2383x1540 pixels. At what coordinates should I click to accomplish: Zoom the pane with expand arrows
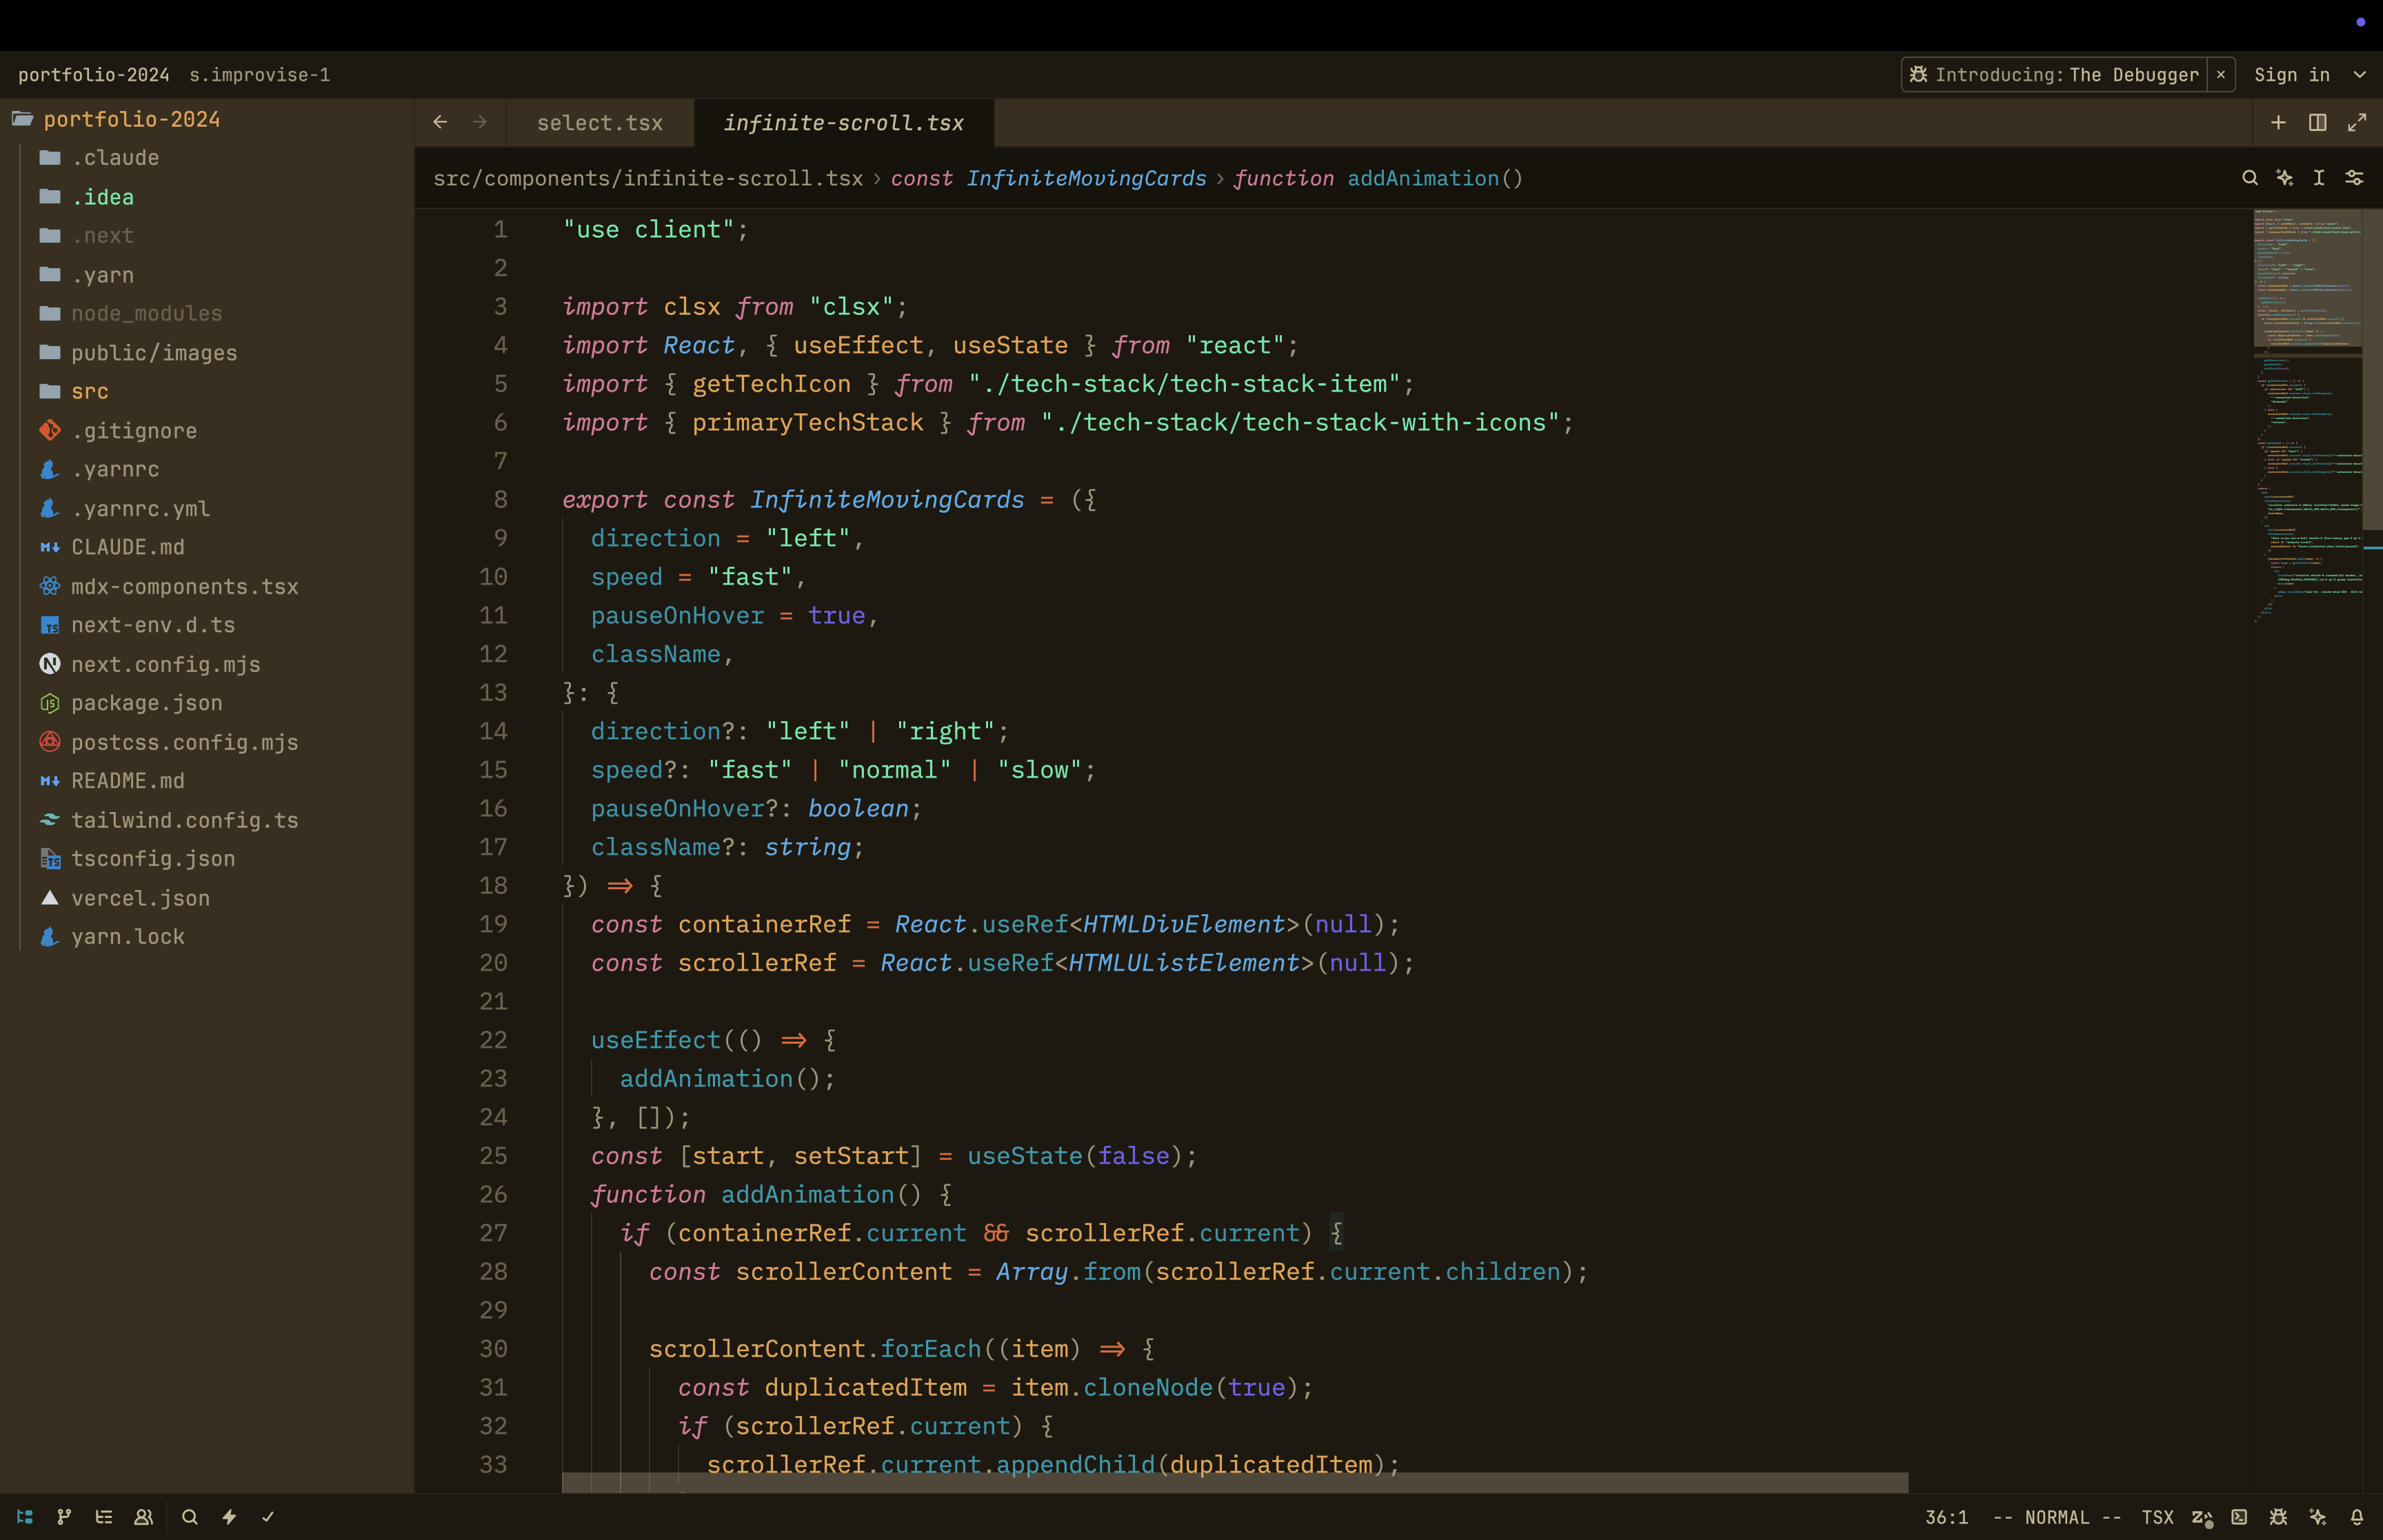[2357, 122]
